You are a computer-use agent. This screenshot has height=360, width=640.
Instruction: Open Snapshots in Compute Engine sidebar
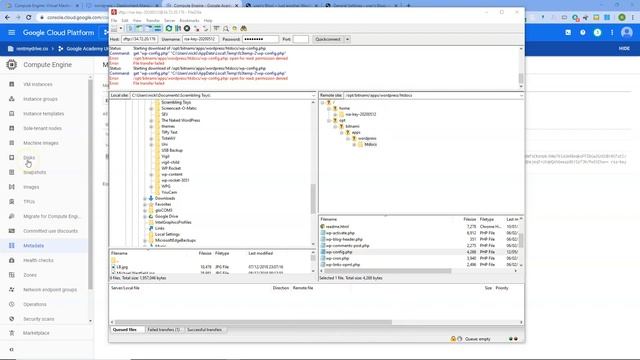pos(35,172)
